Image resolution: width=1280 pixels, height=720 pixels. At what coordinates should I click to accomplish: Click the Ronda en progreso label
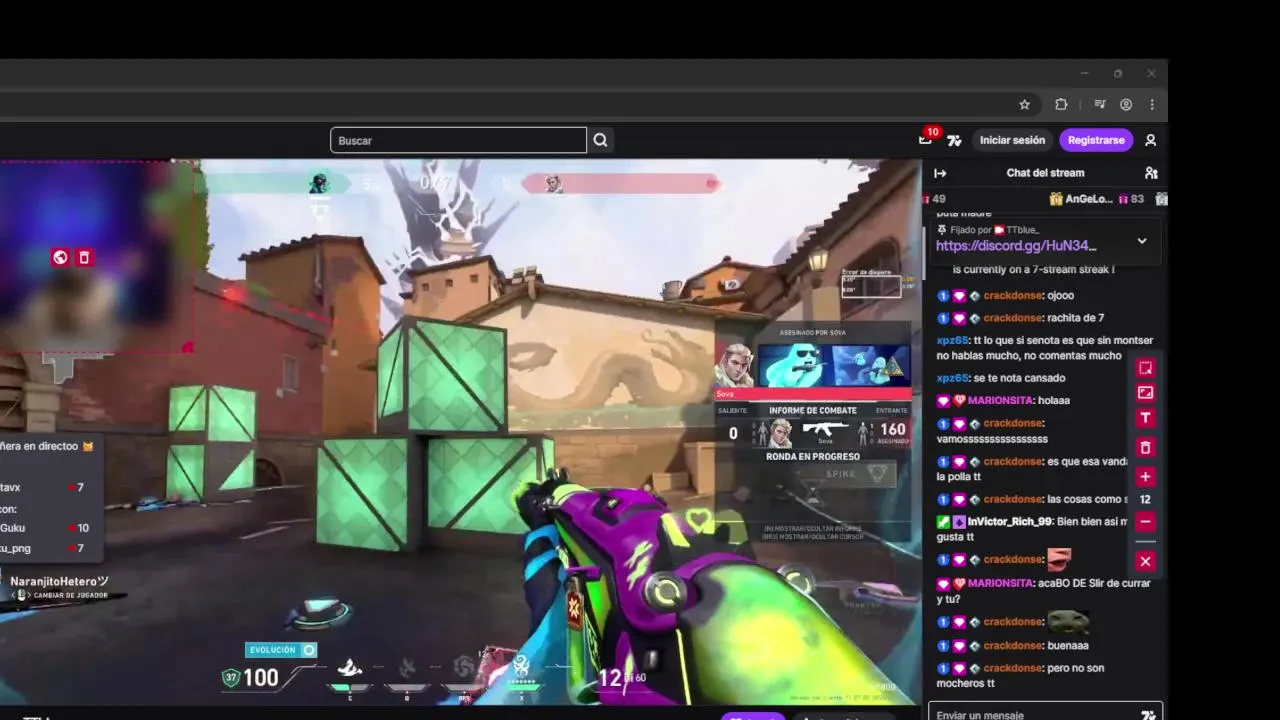[x=812, y=456]
